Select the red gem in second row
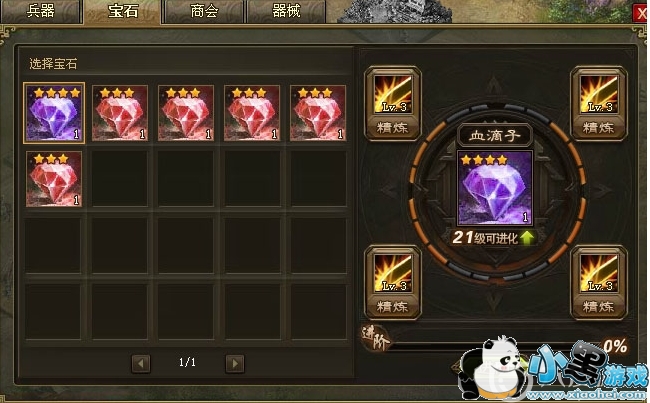The width and height of the screenshot is (650, 403). (x=54, y=179)
